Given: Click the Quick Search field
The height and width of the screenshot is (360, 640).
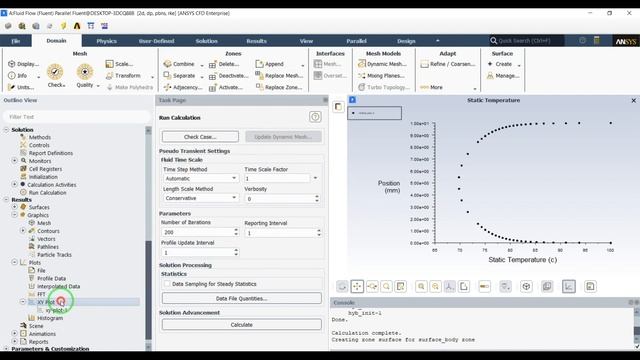Looking at the screenshot, I should click(527, 40).
